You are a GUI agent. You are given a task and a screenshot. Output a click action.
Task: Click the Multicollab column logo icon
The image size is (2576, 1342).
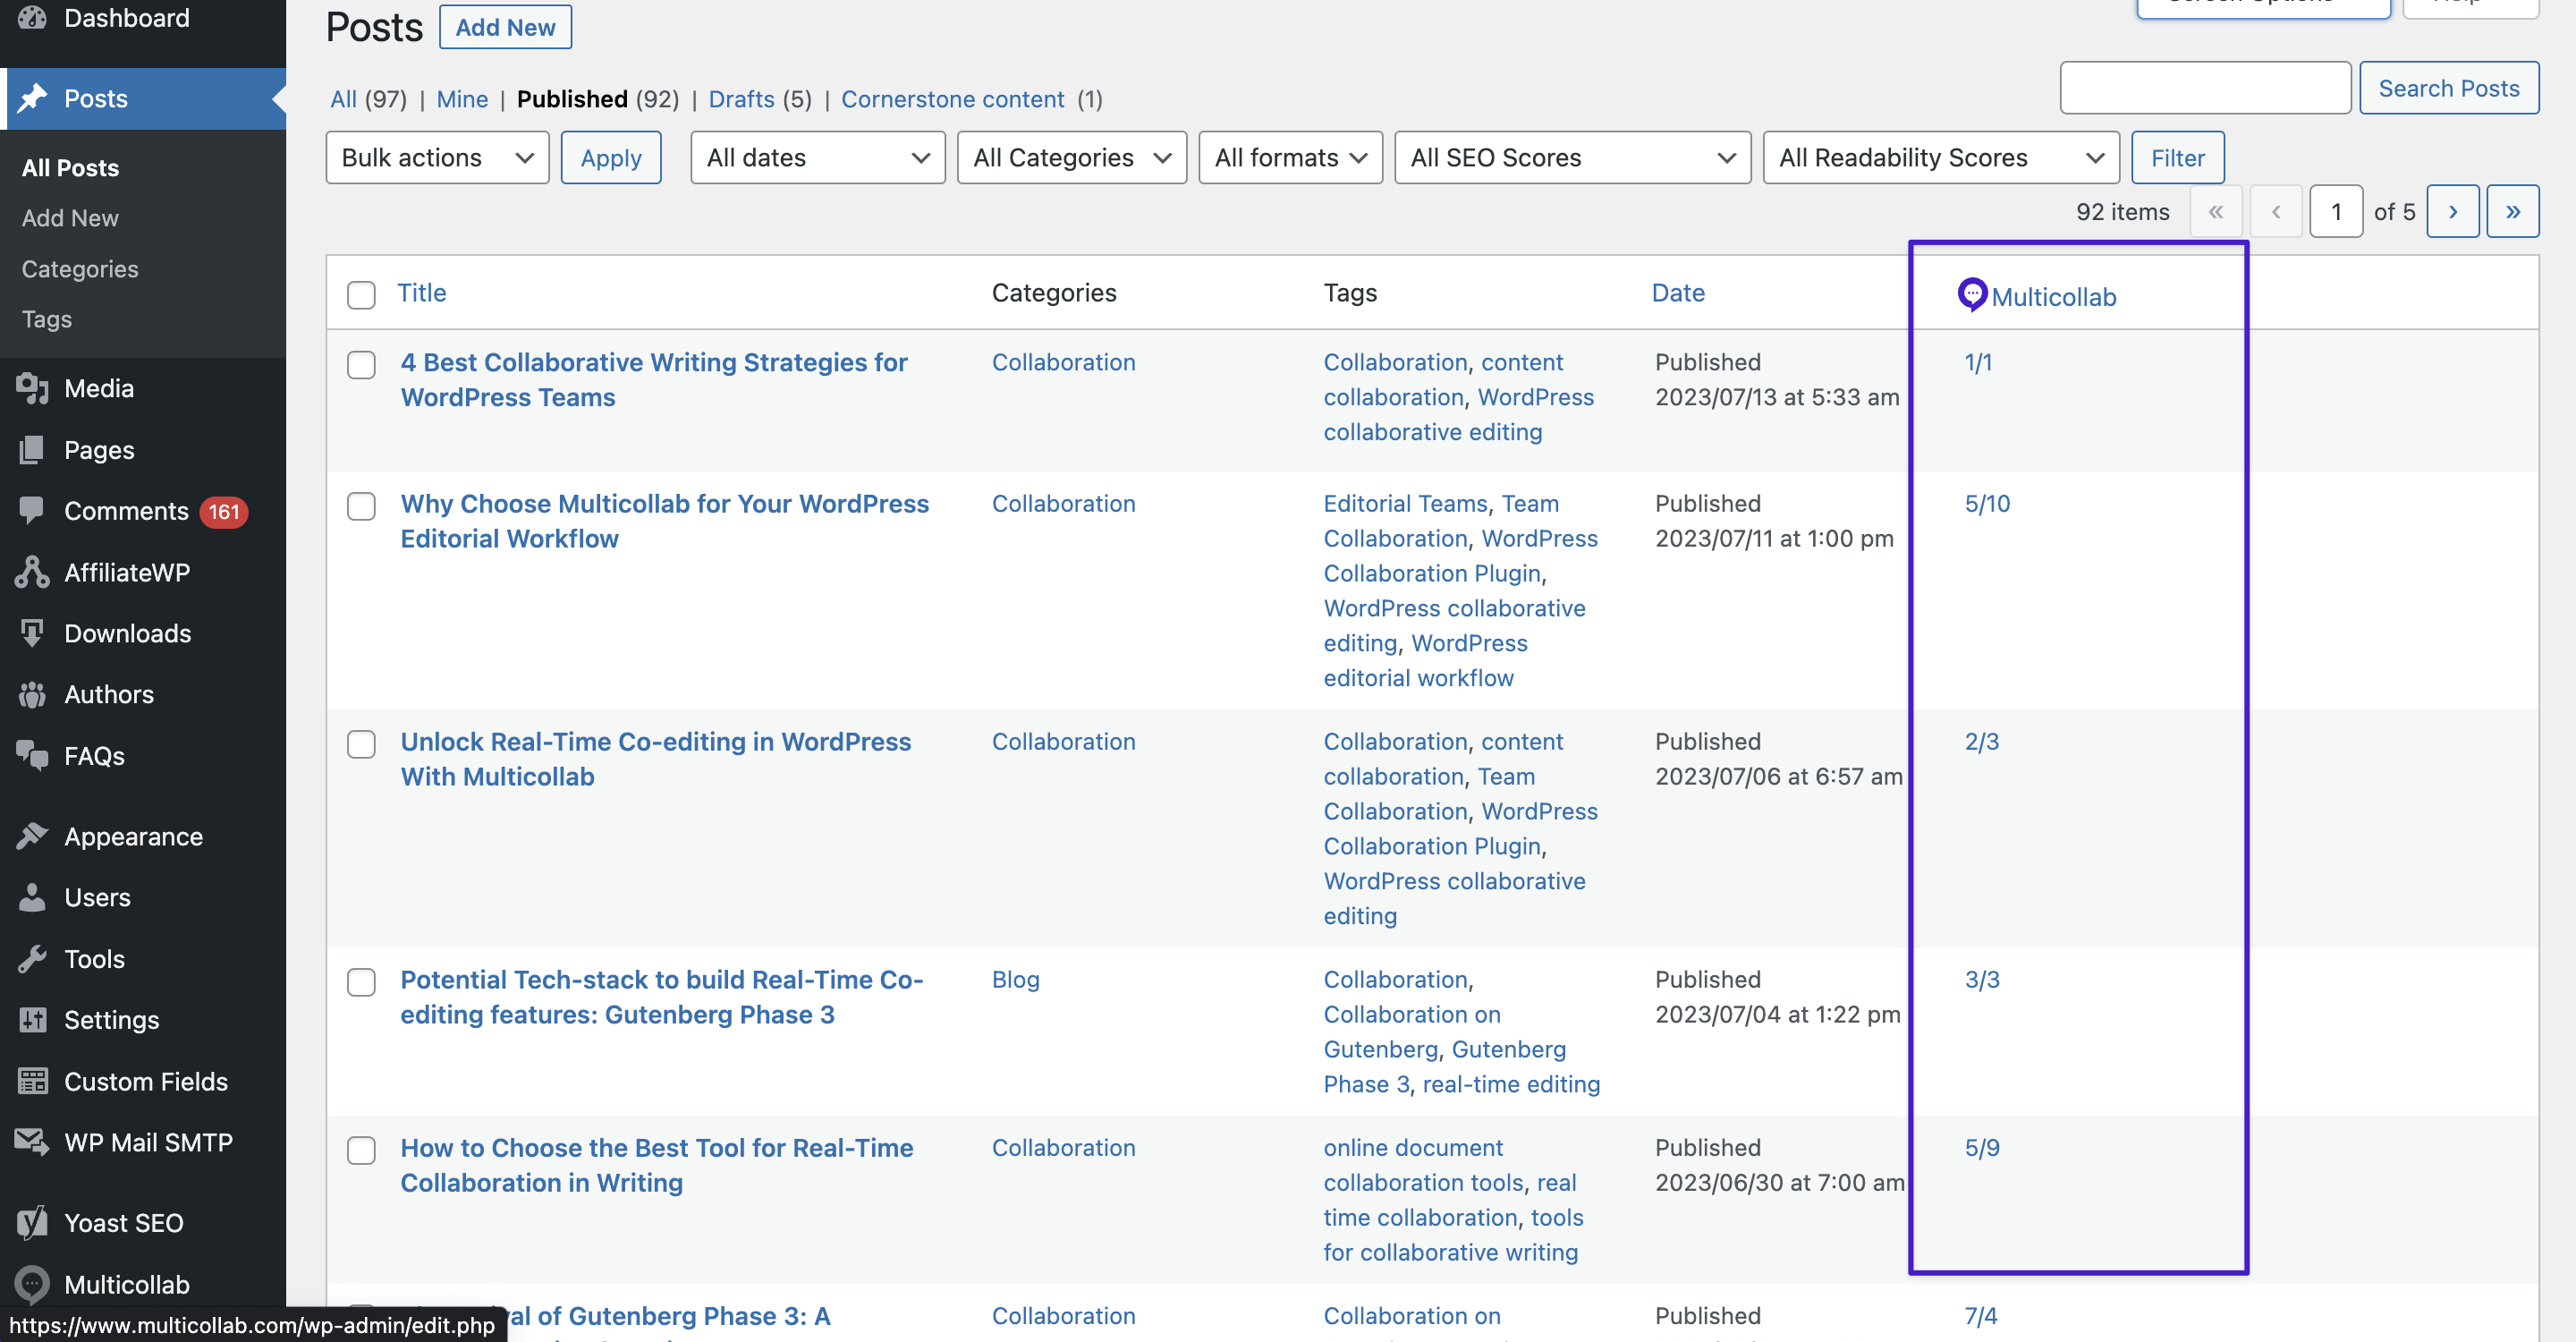(1971, 294)
